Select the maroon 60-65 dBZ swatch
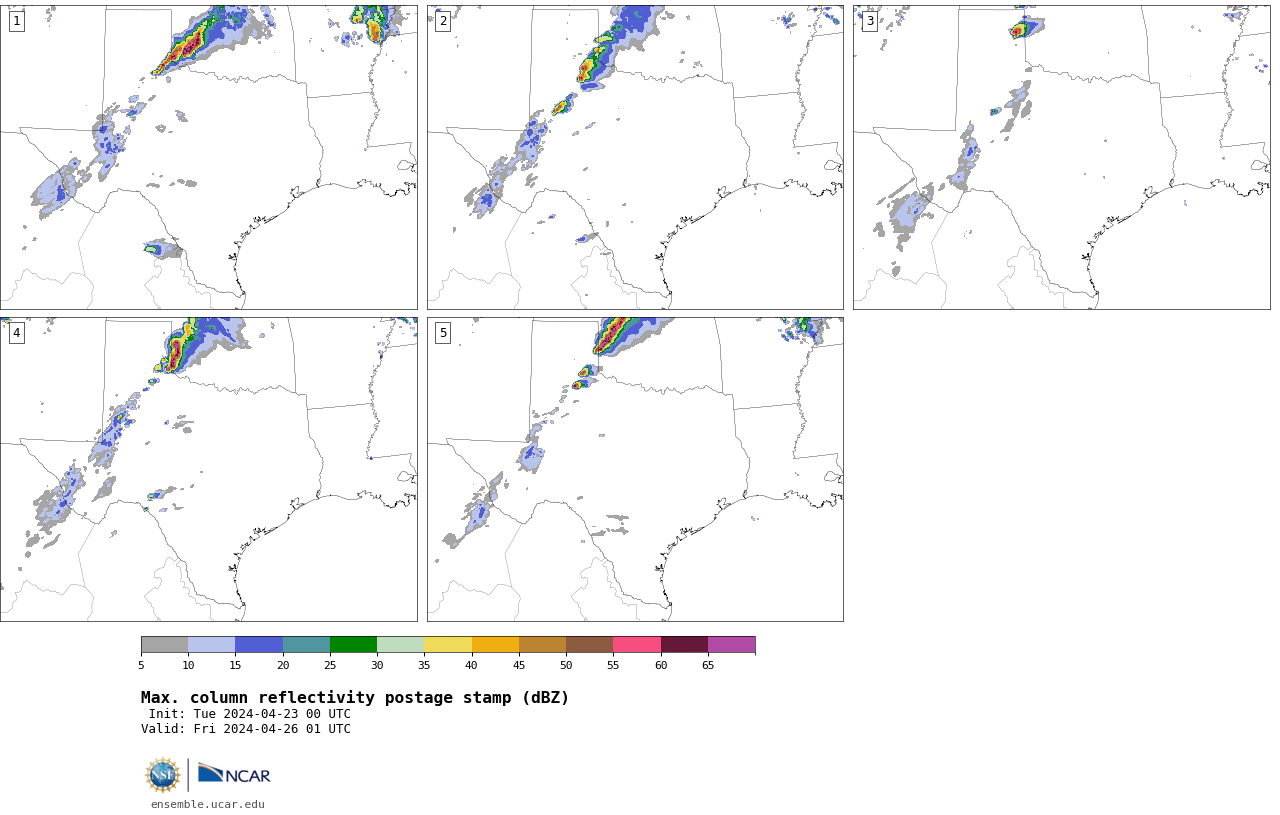The height and width of the screenshot is (815, 1280). pos(684,645)
